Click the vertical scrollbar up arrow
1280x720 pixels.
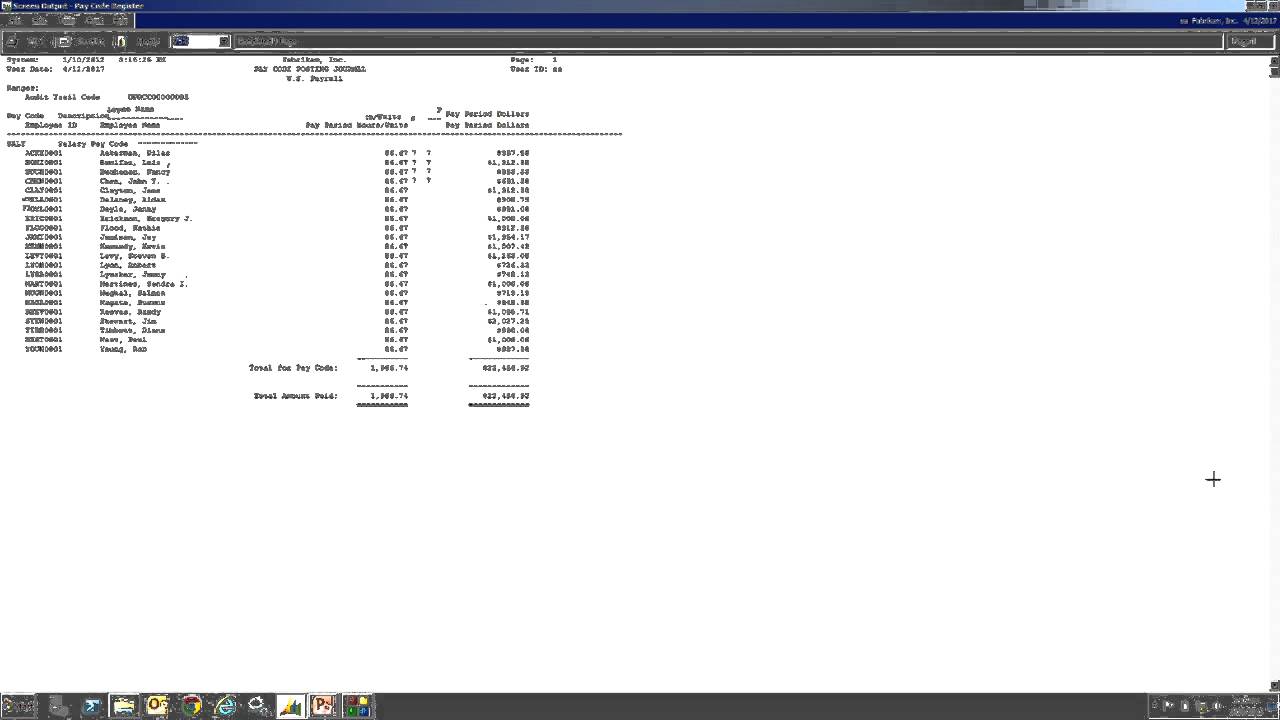1274,62
